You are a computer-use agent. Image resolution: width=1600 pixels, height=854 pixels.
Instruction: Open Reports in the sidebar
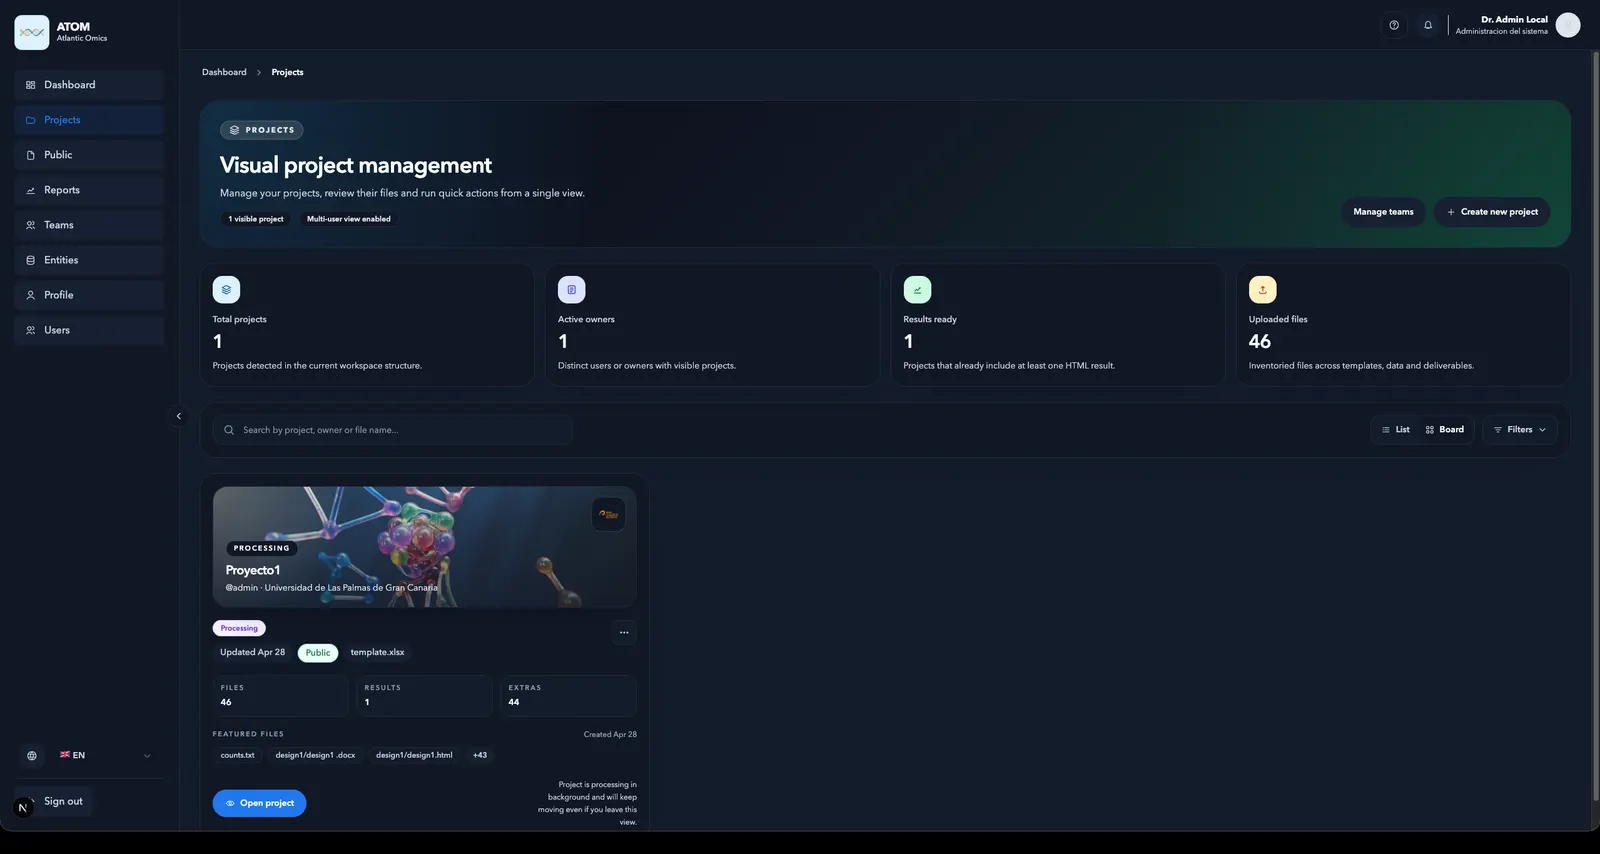click(89, 190)
